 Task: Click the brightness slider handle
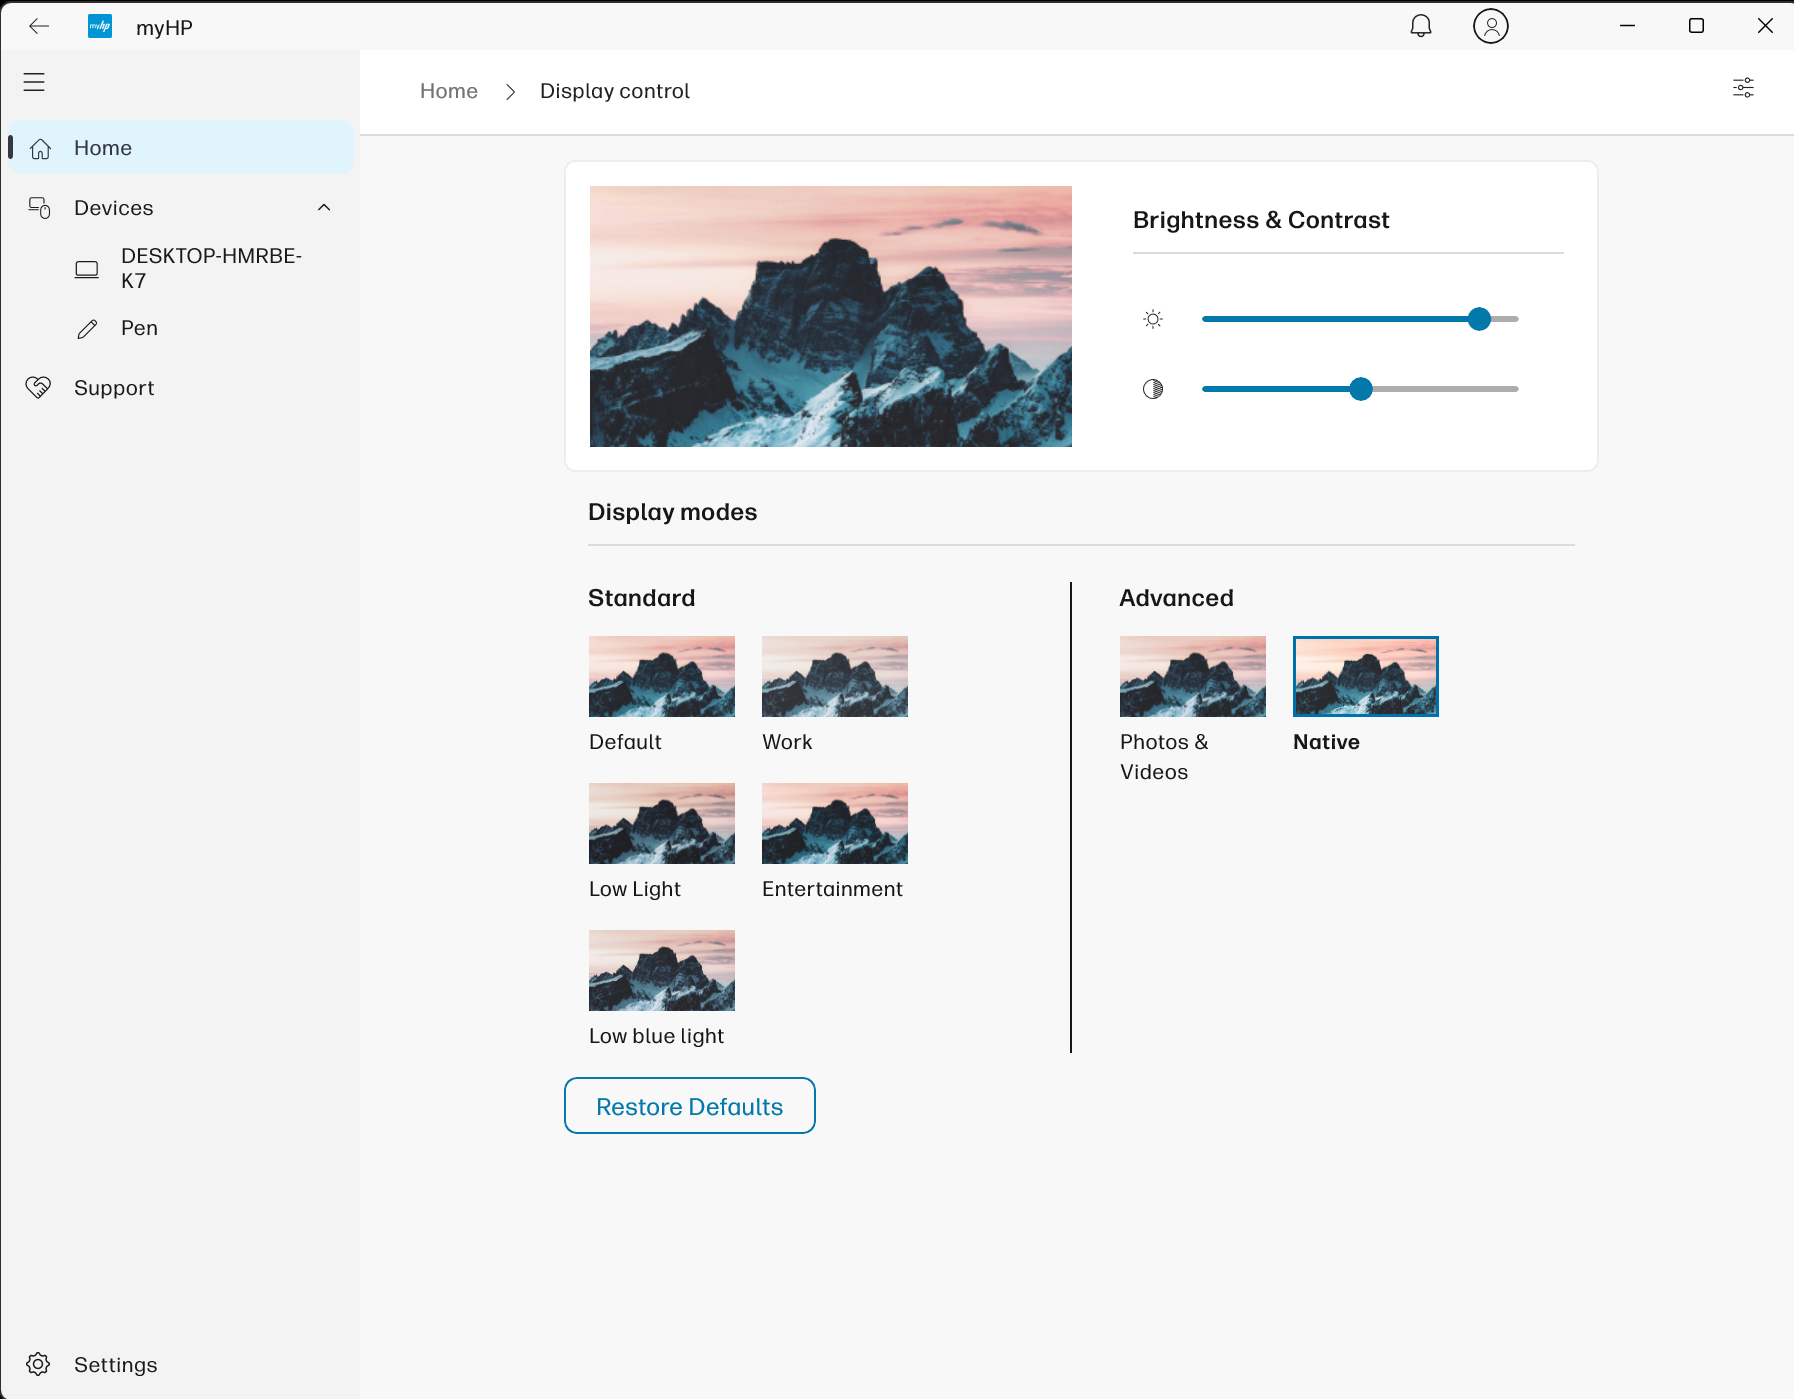coord(1479,319)
